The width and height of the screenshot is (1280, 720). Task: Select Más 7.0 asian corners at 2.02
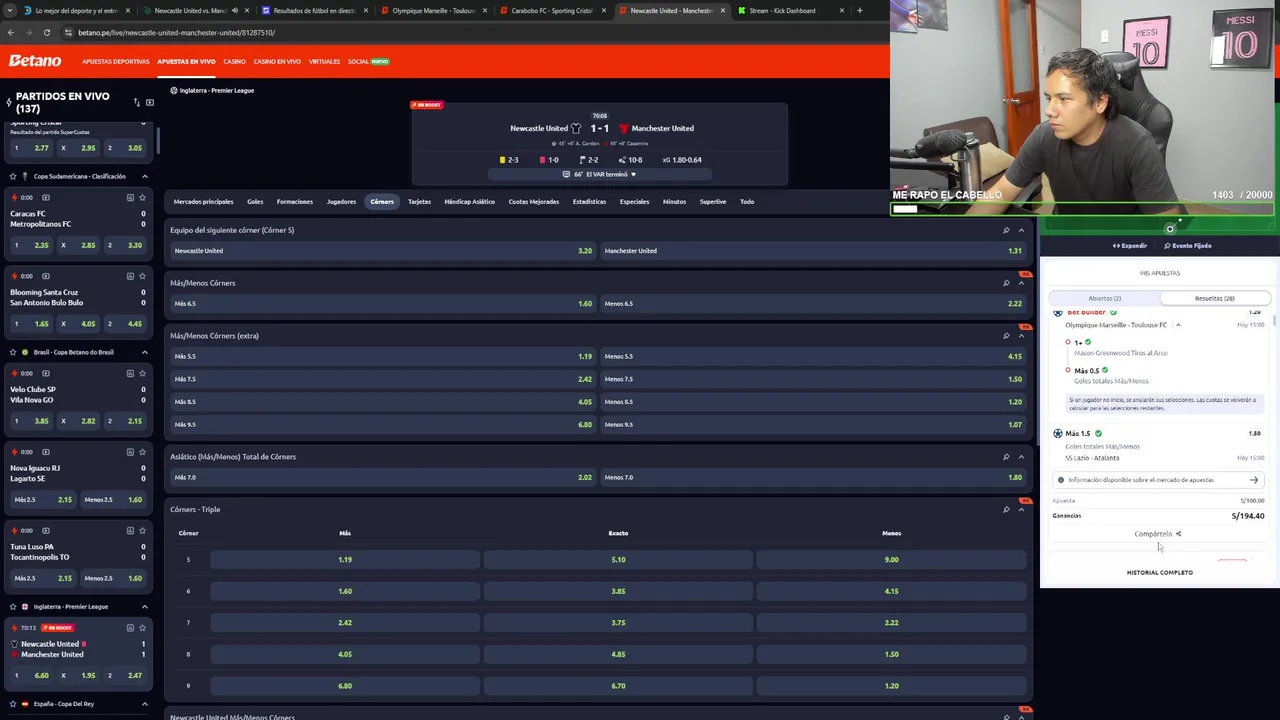coord(383,477)
